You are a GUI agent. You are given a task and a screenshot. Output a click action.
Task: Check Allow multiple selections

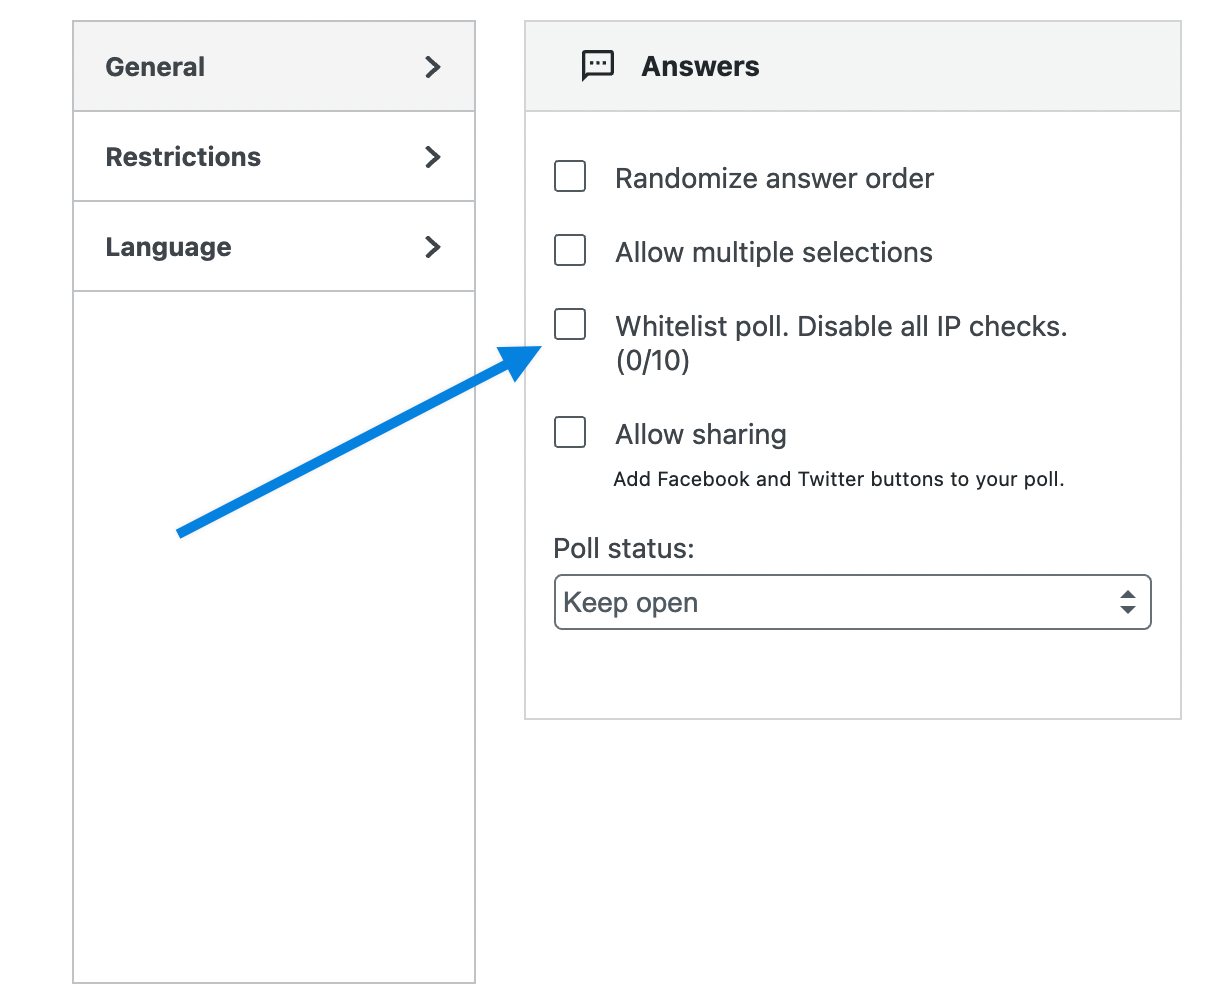pyautogui.click(x=569, y=250)
